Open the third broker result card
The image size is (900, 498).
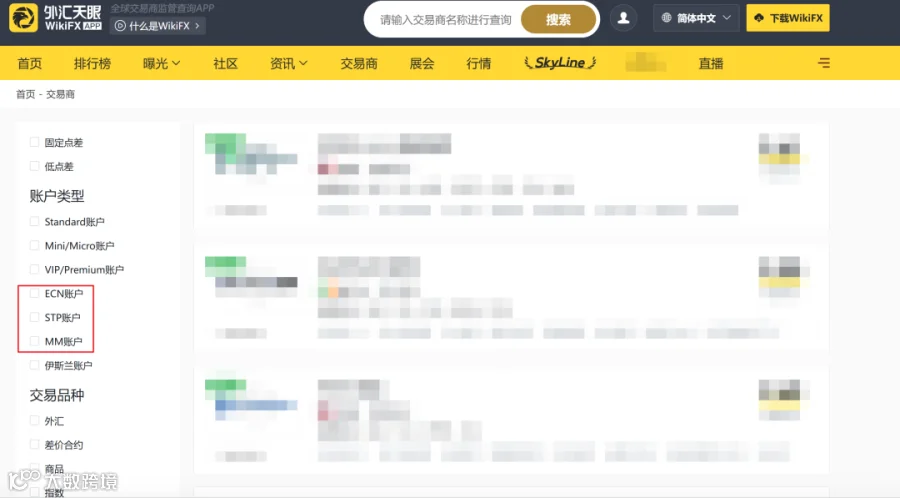511,421
